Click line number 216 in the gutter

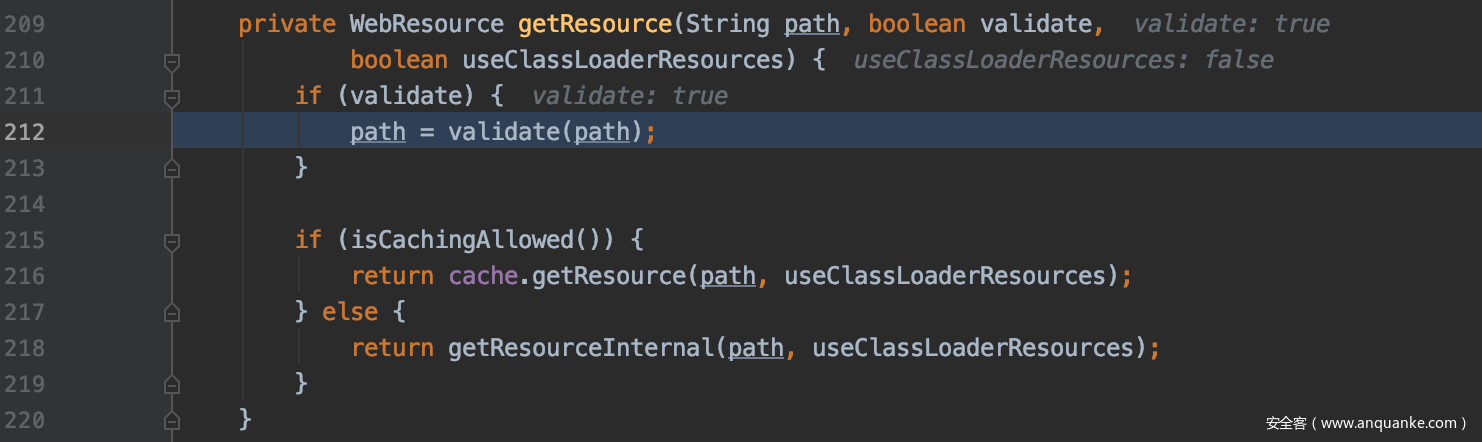pos(24,277)
